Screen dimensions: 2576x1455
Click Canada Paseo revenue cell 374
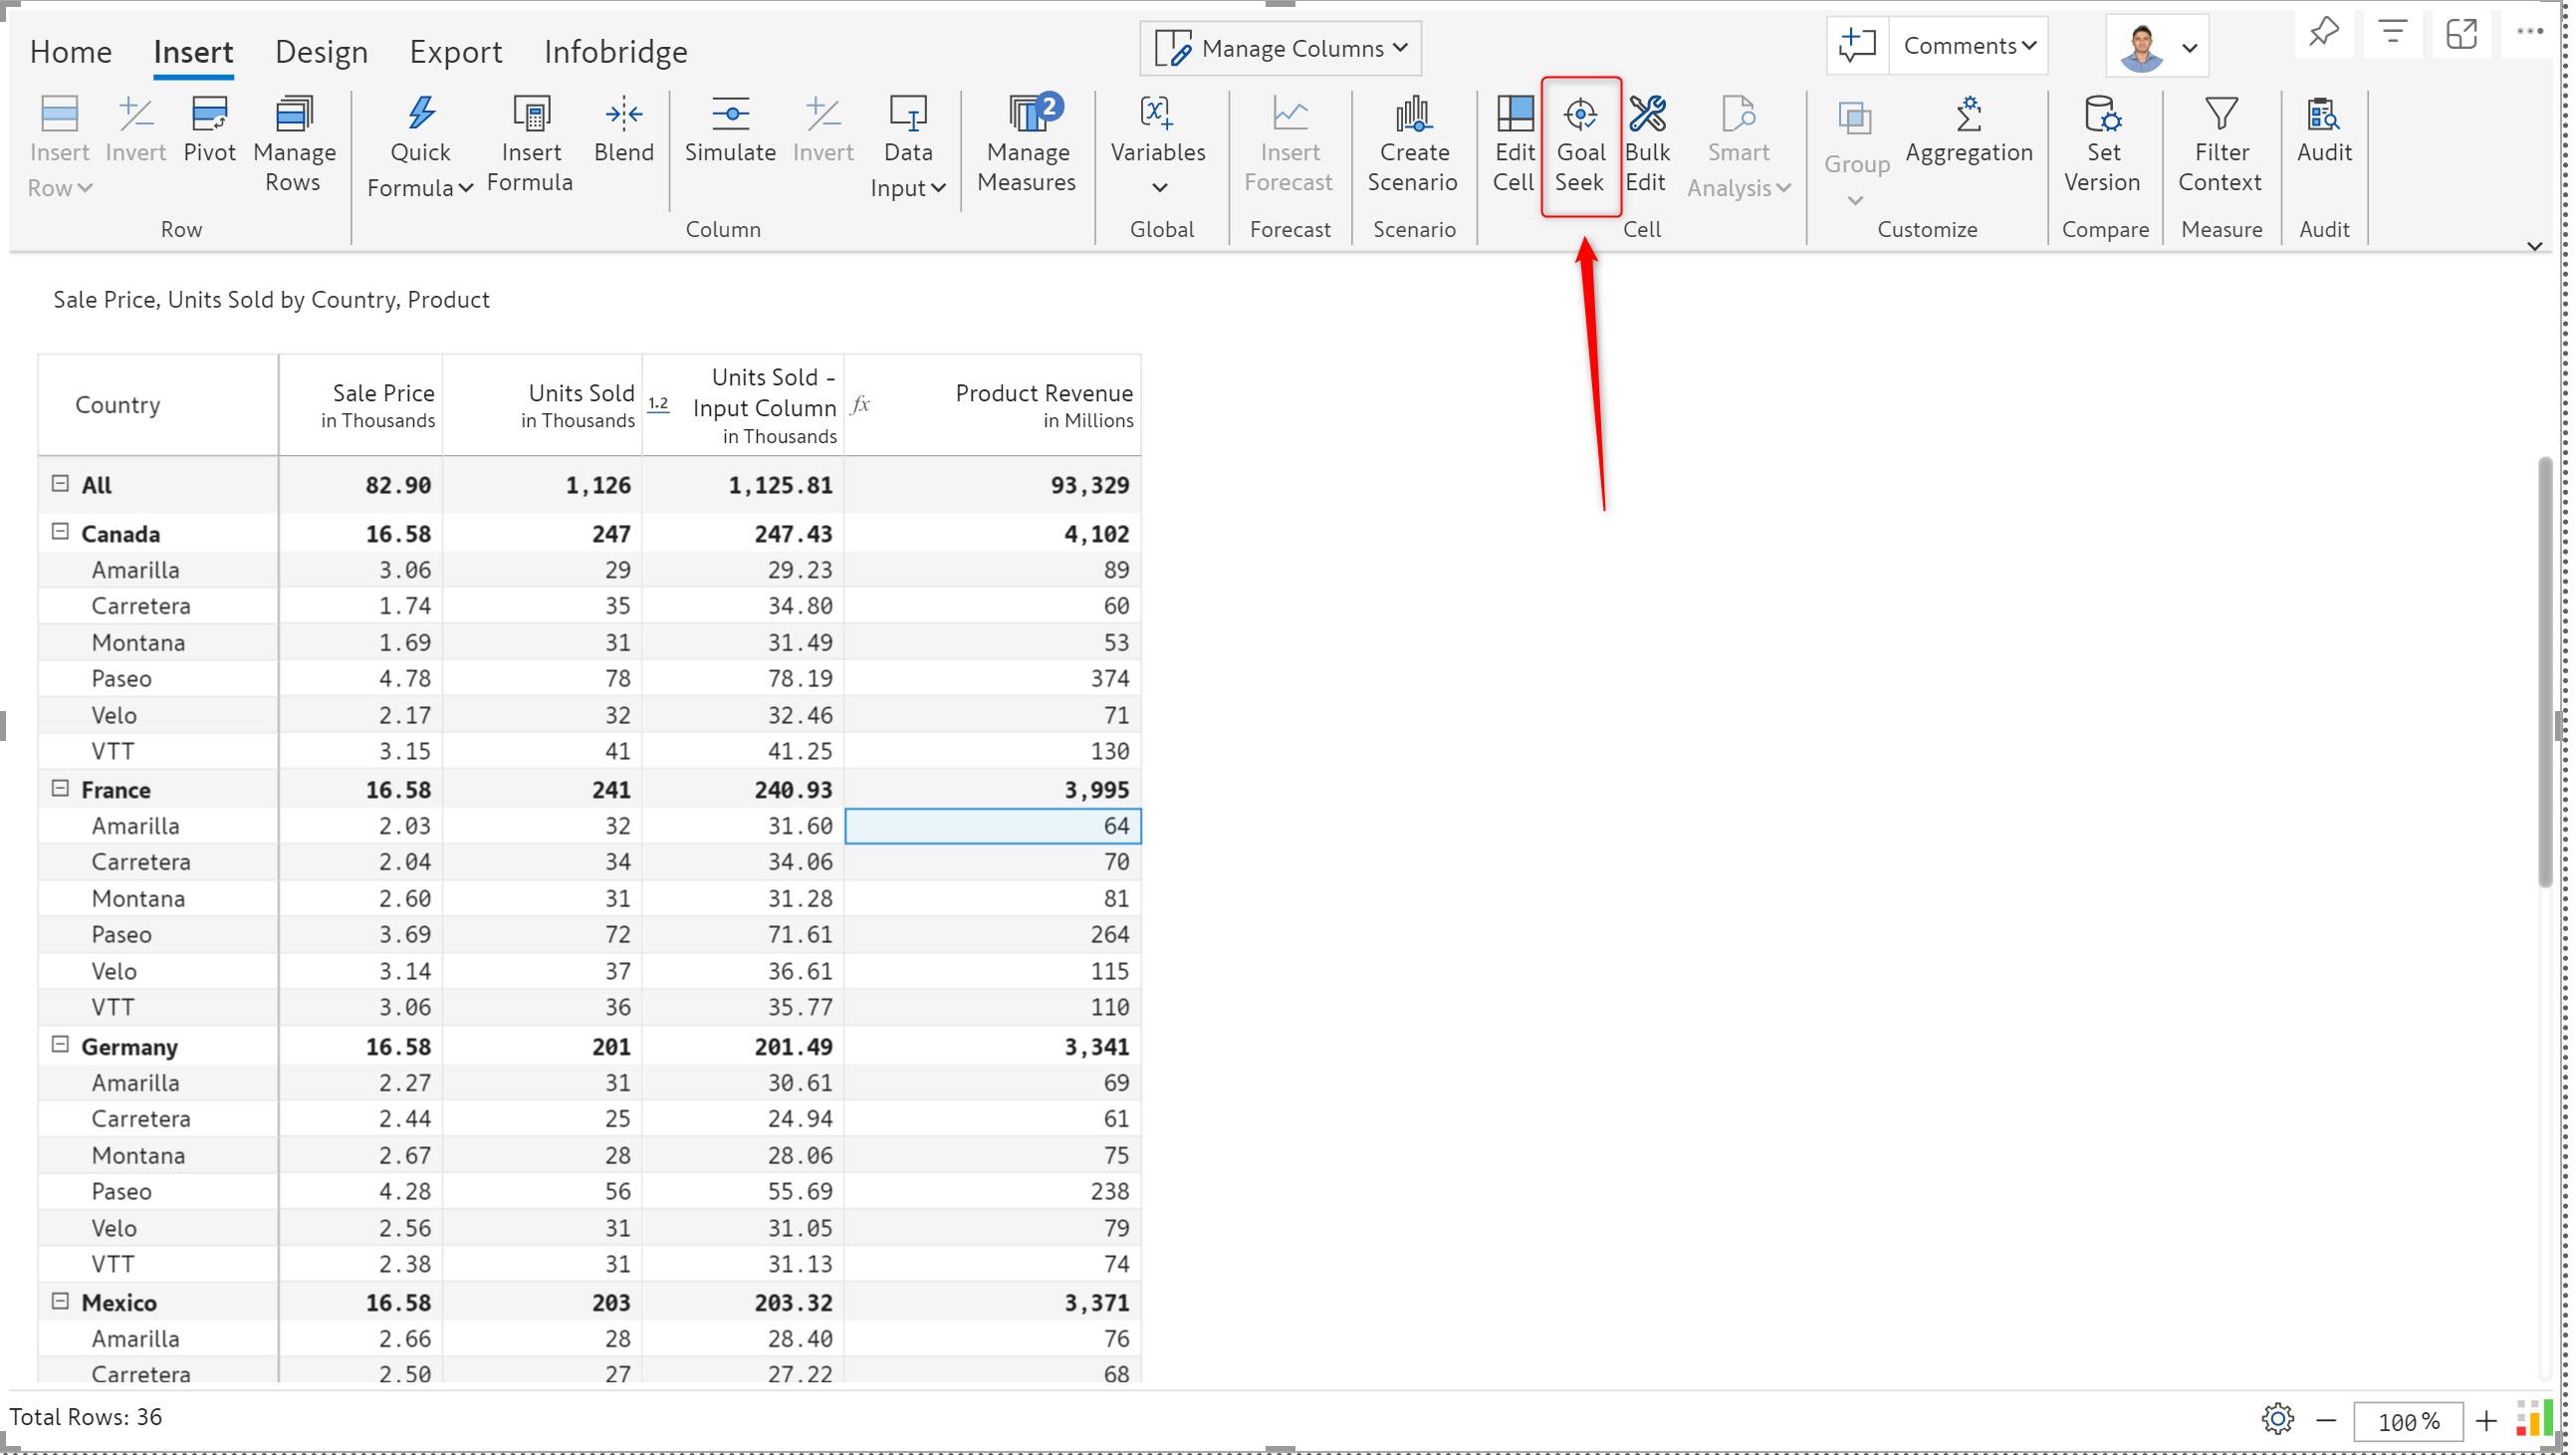(x=993, y=679)
